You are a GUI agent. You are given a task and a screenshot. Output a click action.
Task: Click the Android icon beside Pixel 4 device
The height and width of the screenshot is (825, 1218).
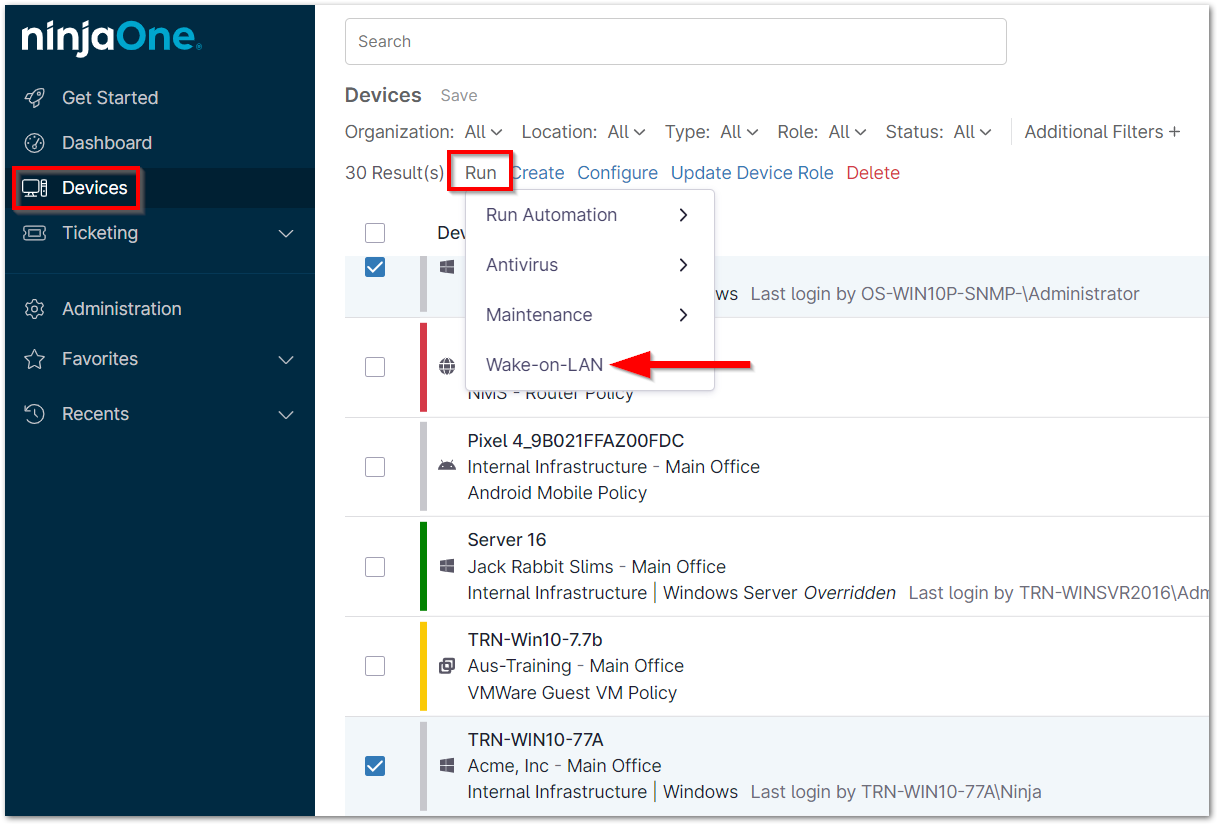click(447, 466)
